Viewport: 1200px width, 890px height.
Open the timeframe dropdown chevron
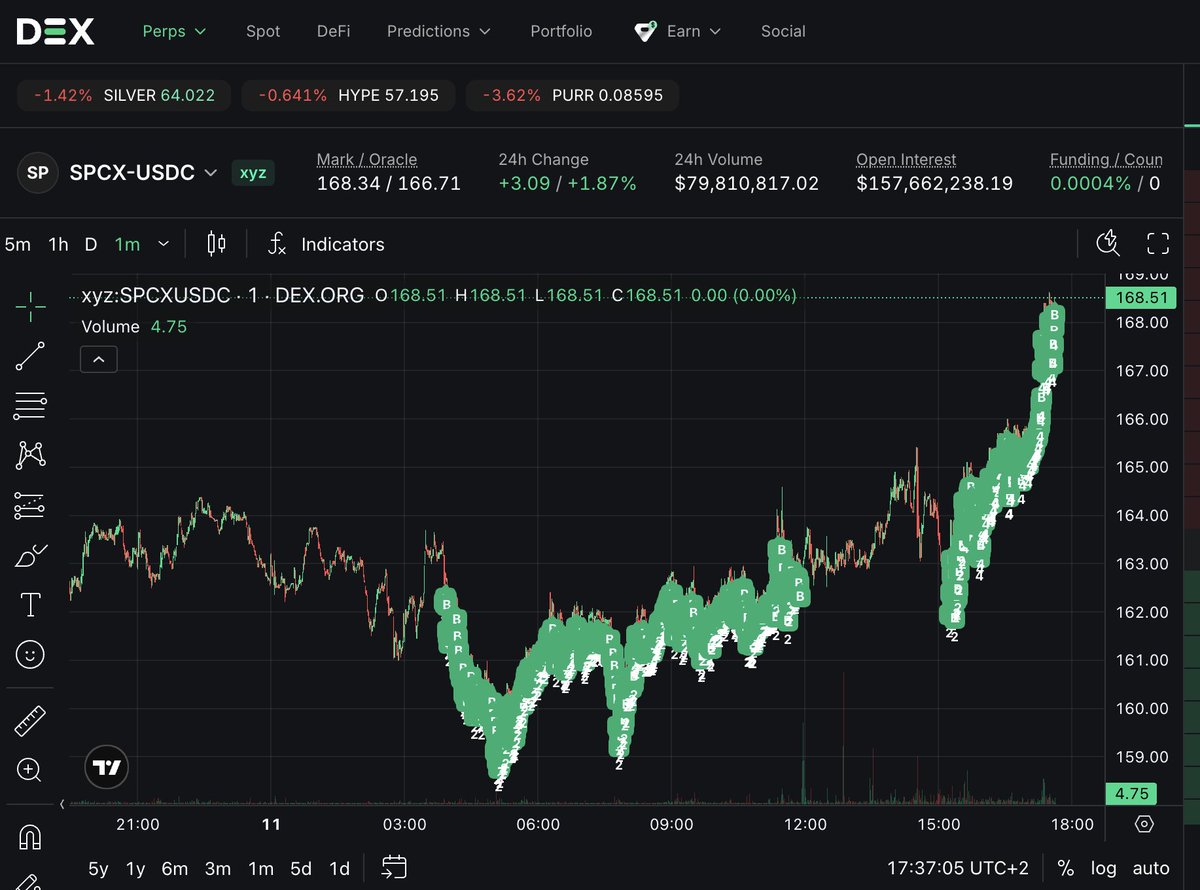point(164,243)
